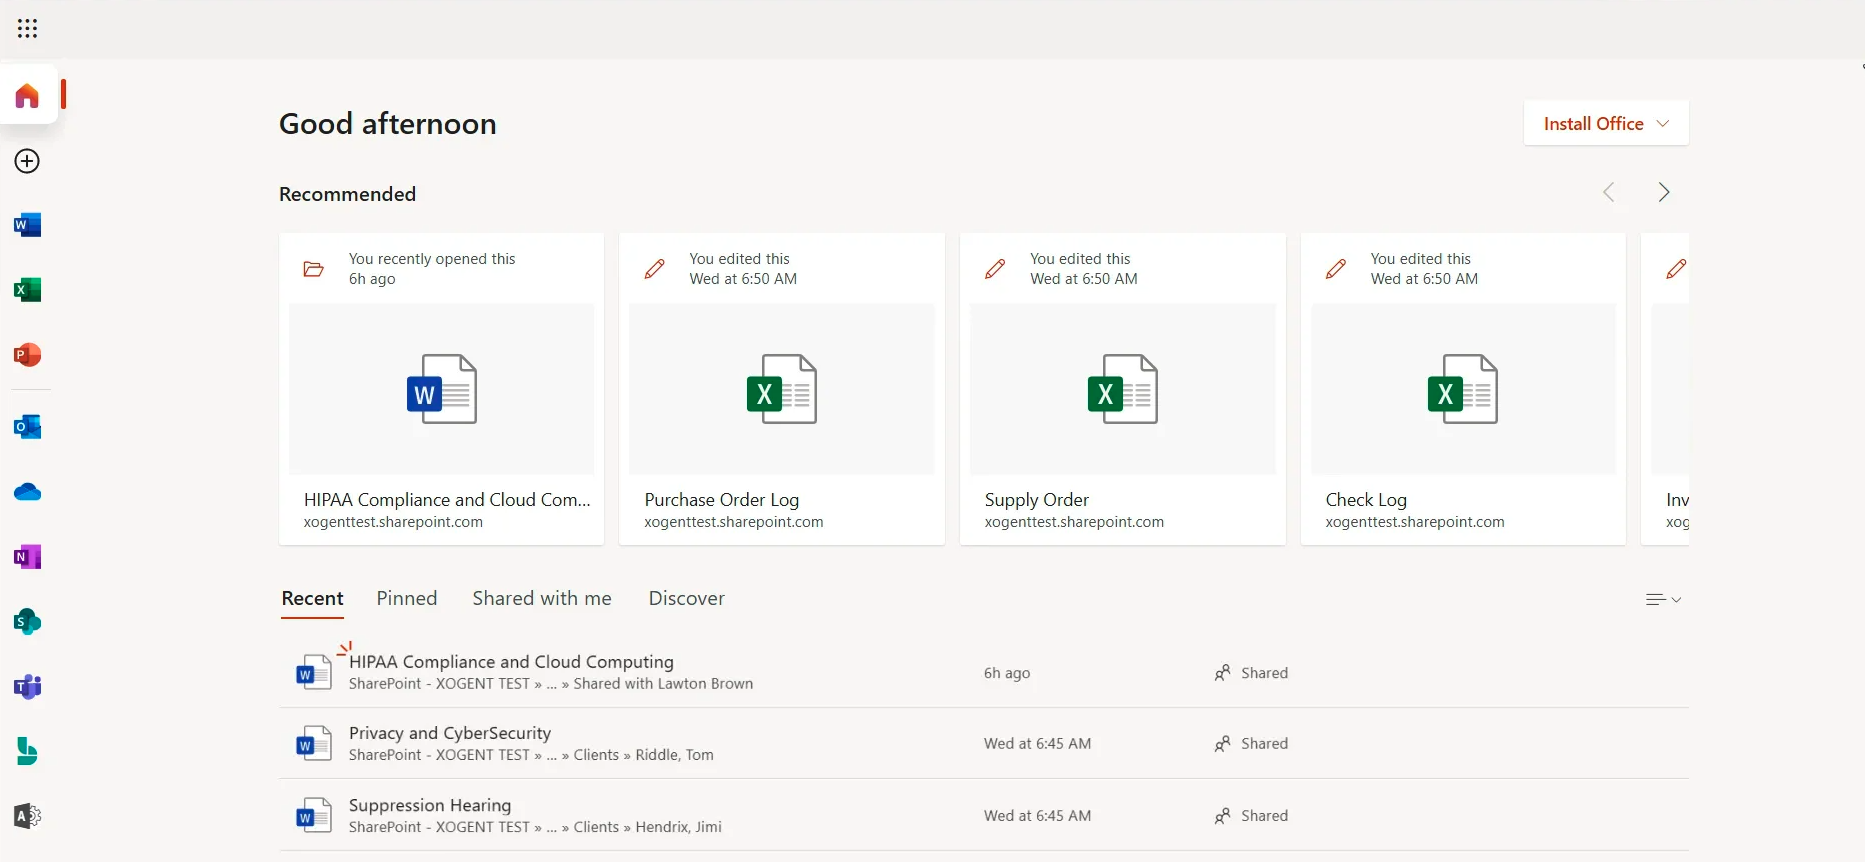Click the Check Log file title
The width and height of the screenshot is (1865, 862).
click(1366, 500)
